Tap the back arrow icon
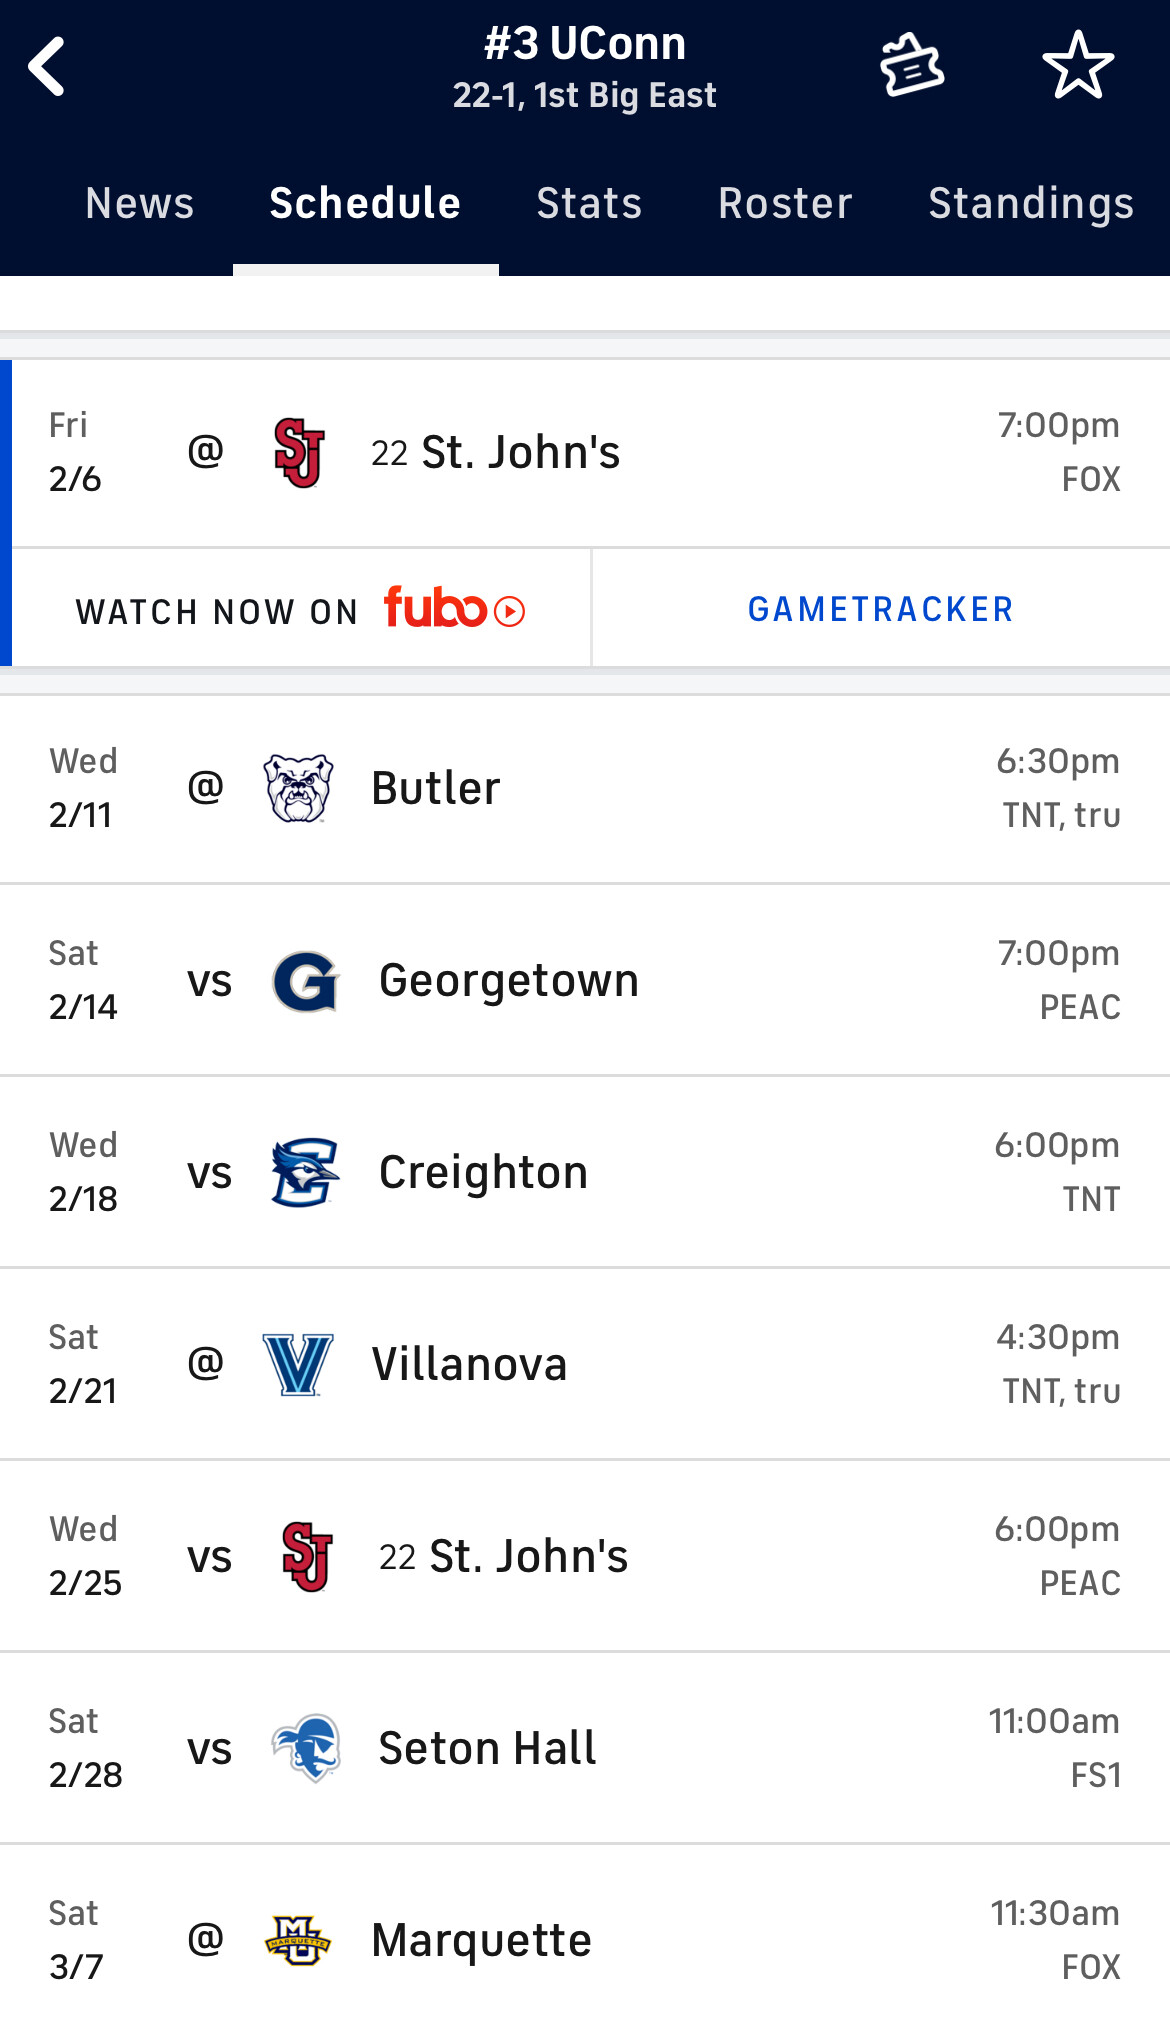 pos(47,67)
